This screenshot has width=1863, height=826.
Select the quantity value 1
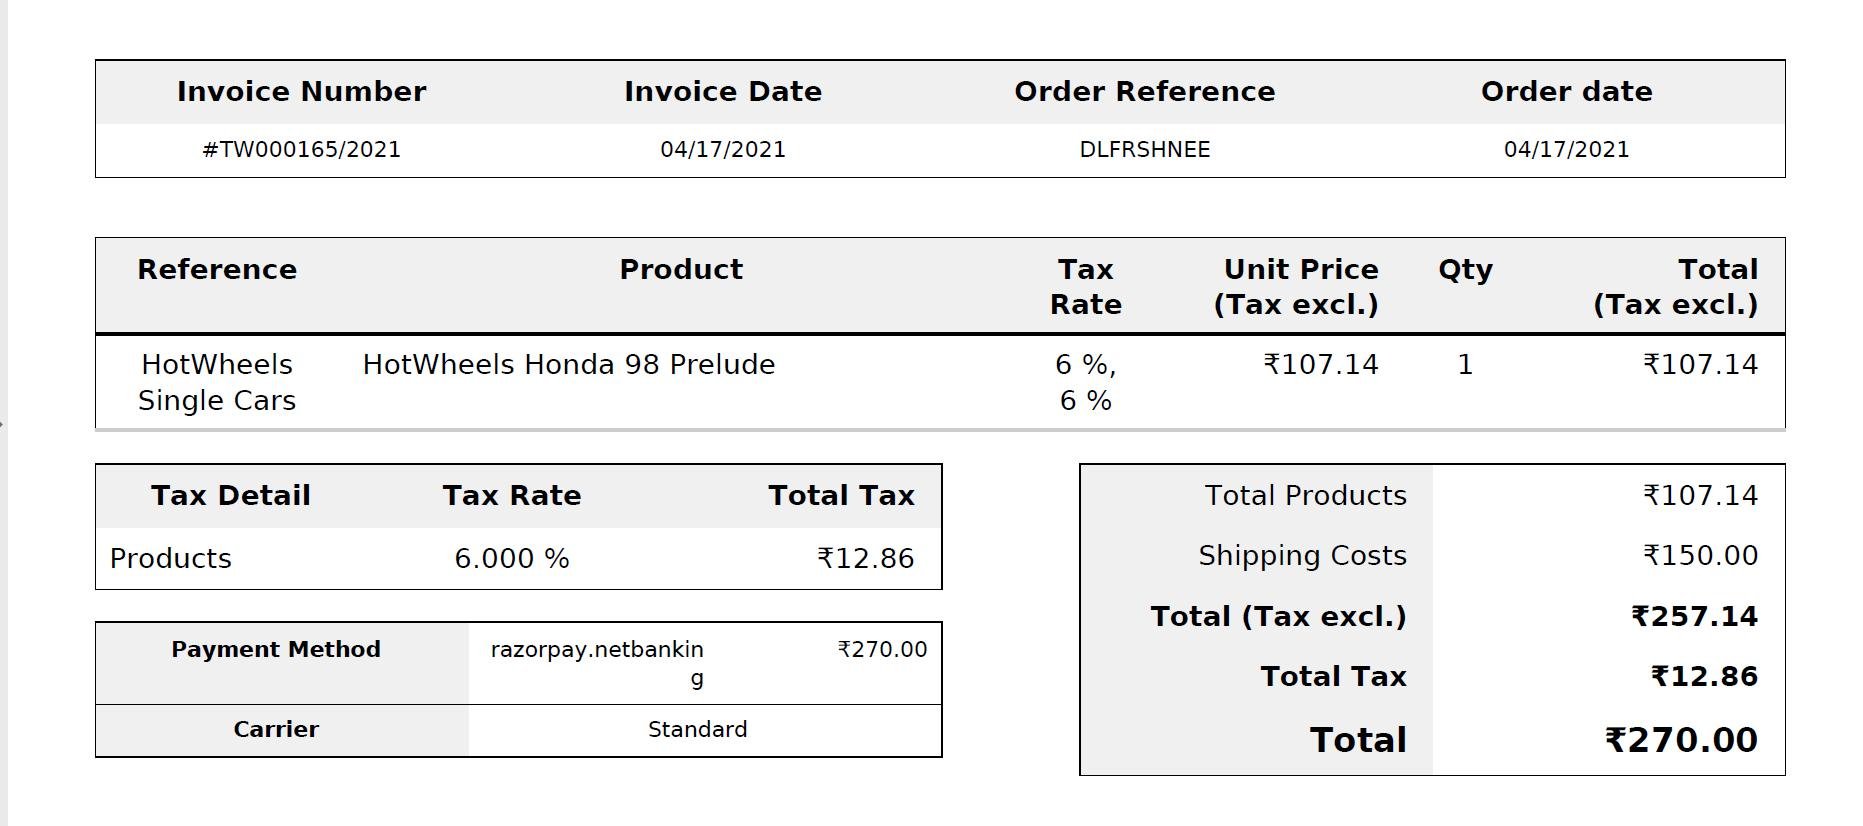(x=1464, y=365)
